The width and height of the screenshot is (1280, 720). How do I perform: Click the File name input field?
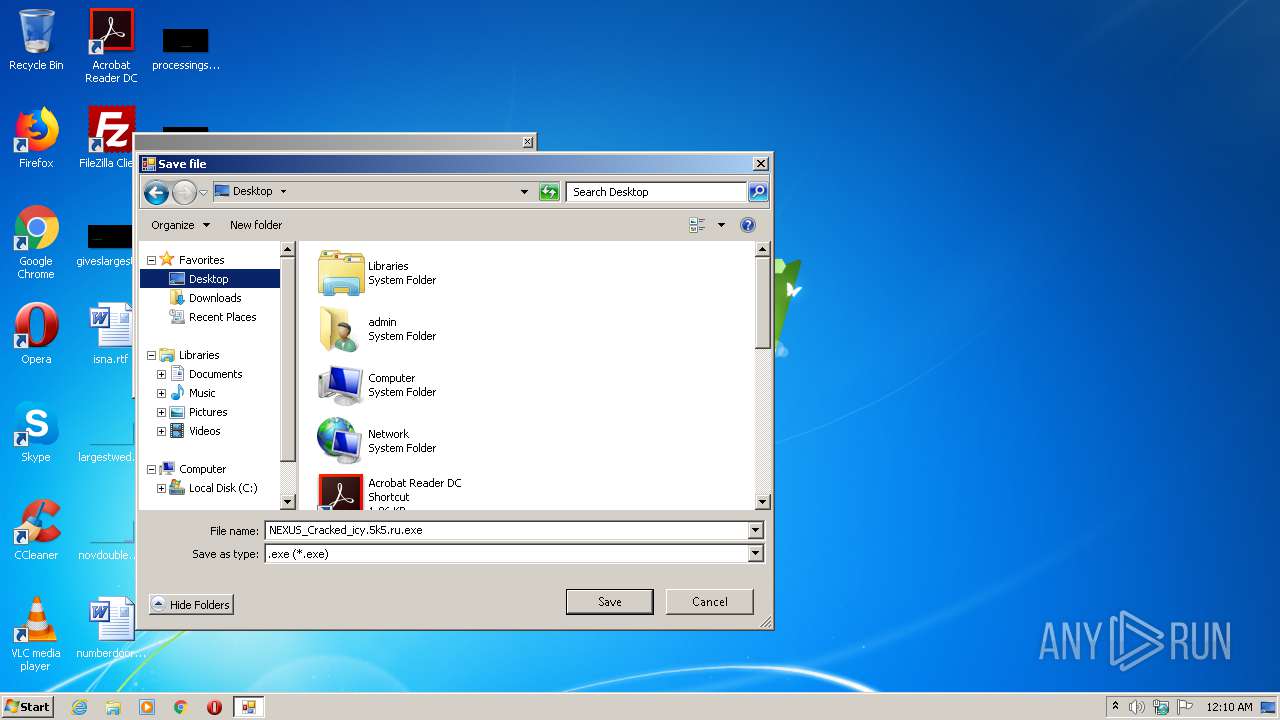pos(506,530)
